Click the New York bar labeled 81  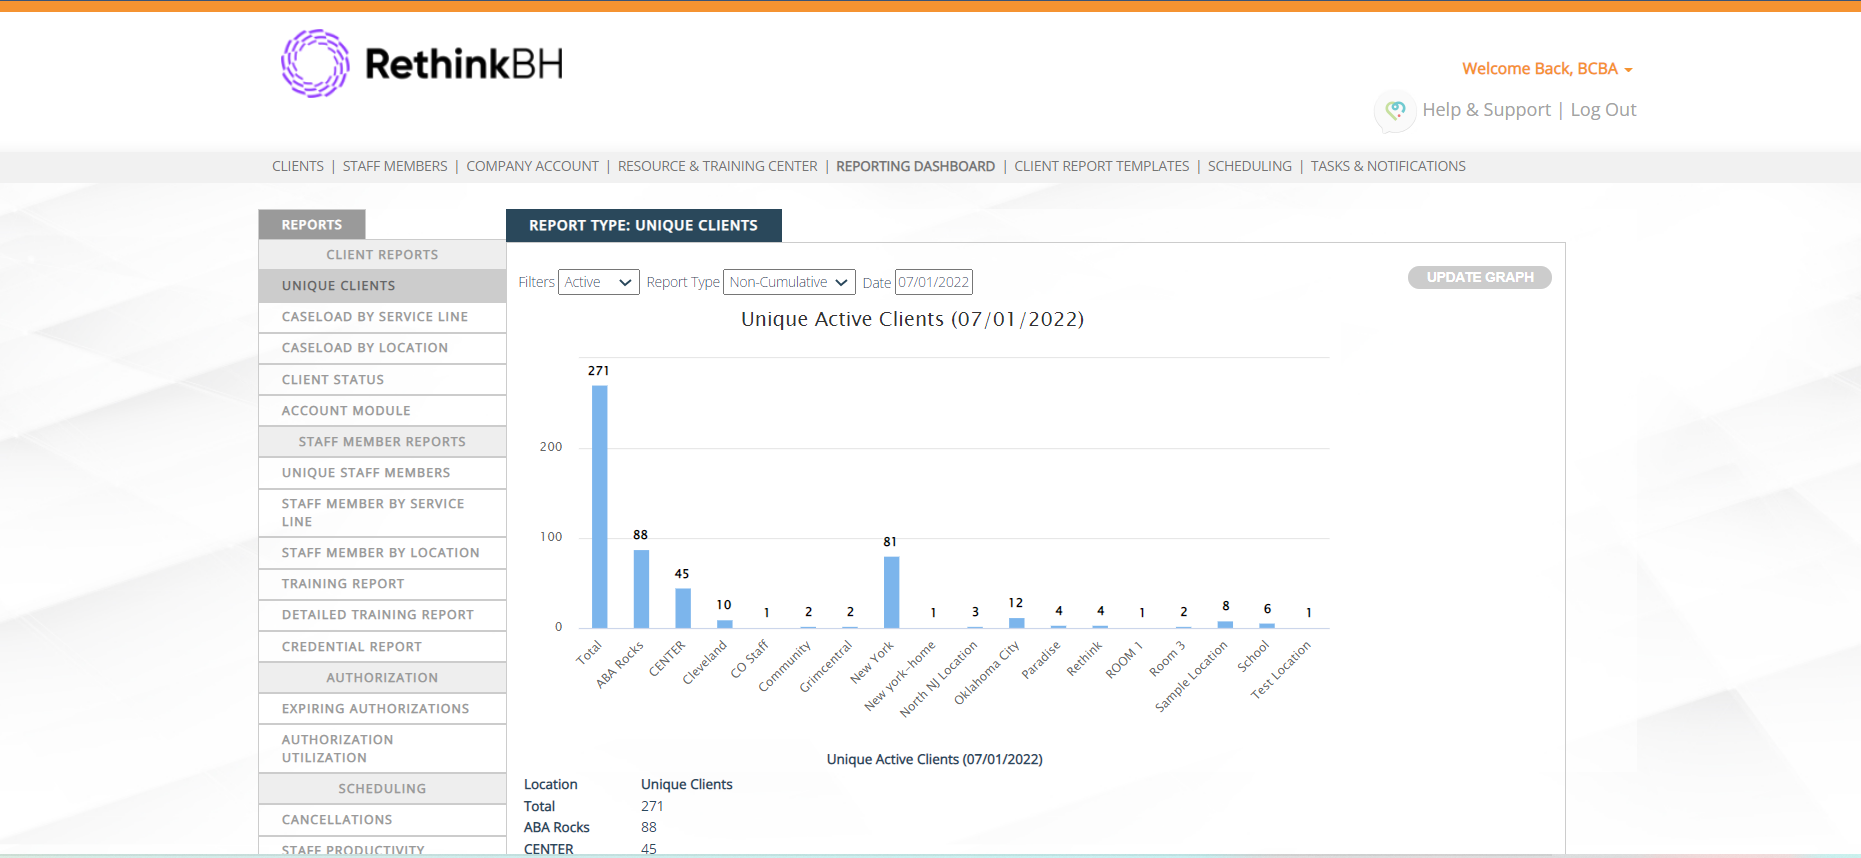891,592
